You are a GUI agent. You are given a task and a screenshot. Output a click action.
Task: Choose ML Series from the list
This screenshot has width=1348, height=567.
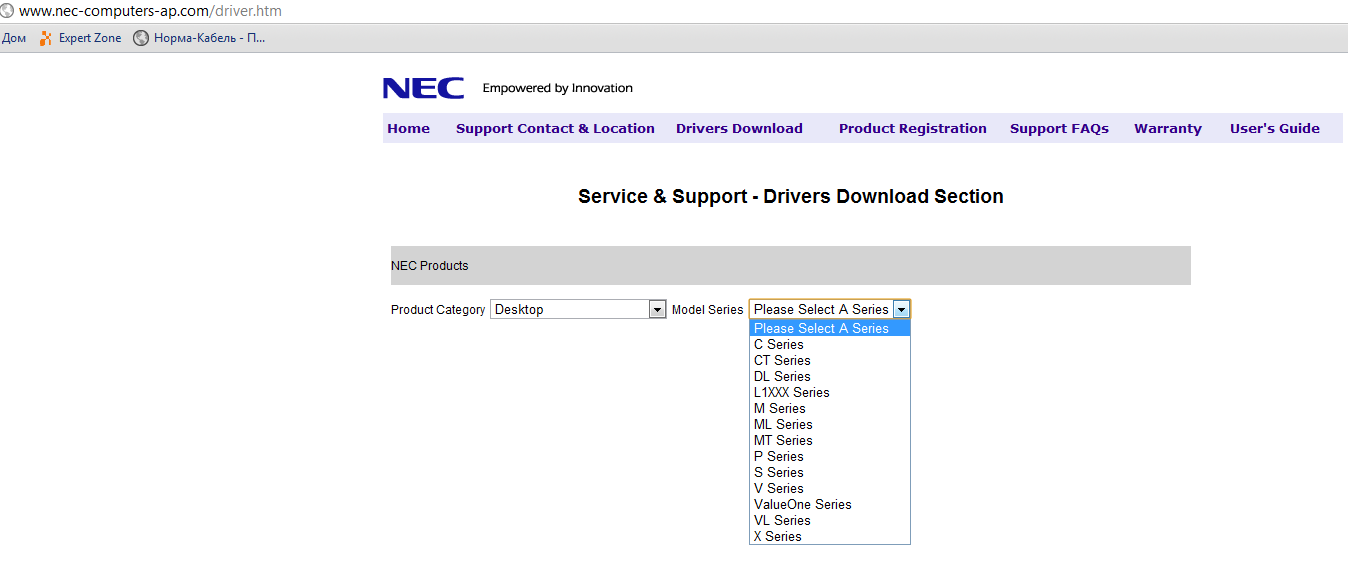pos(830,424)
